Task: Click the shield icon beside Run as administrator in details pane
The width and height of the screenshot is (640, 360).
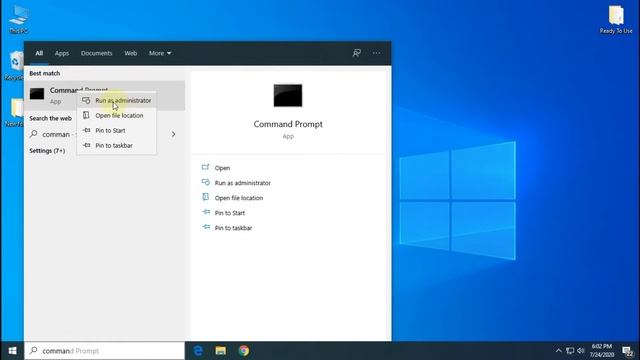Action: (206, 182)
